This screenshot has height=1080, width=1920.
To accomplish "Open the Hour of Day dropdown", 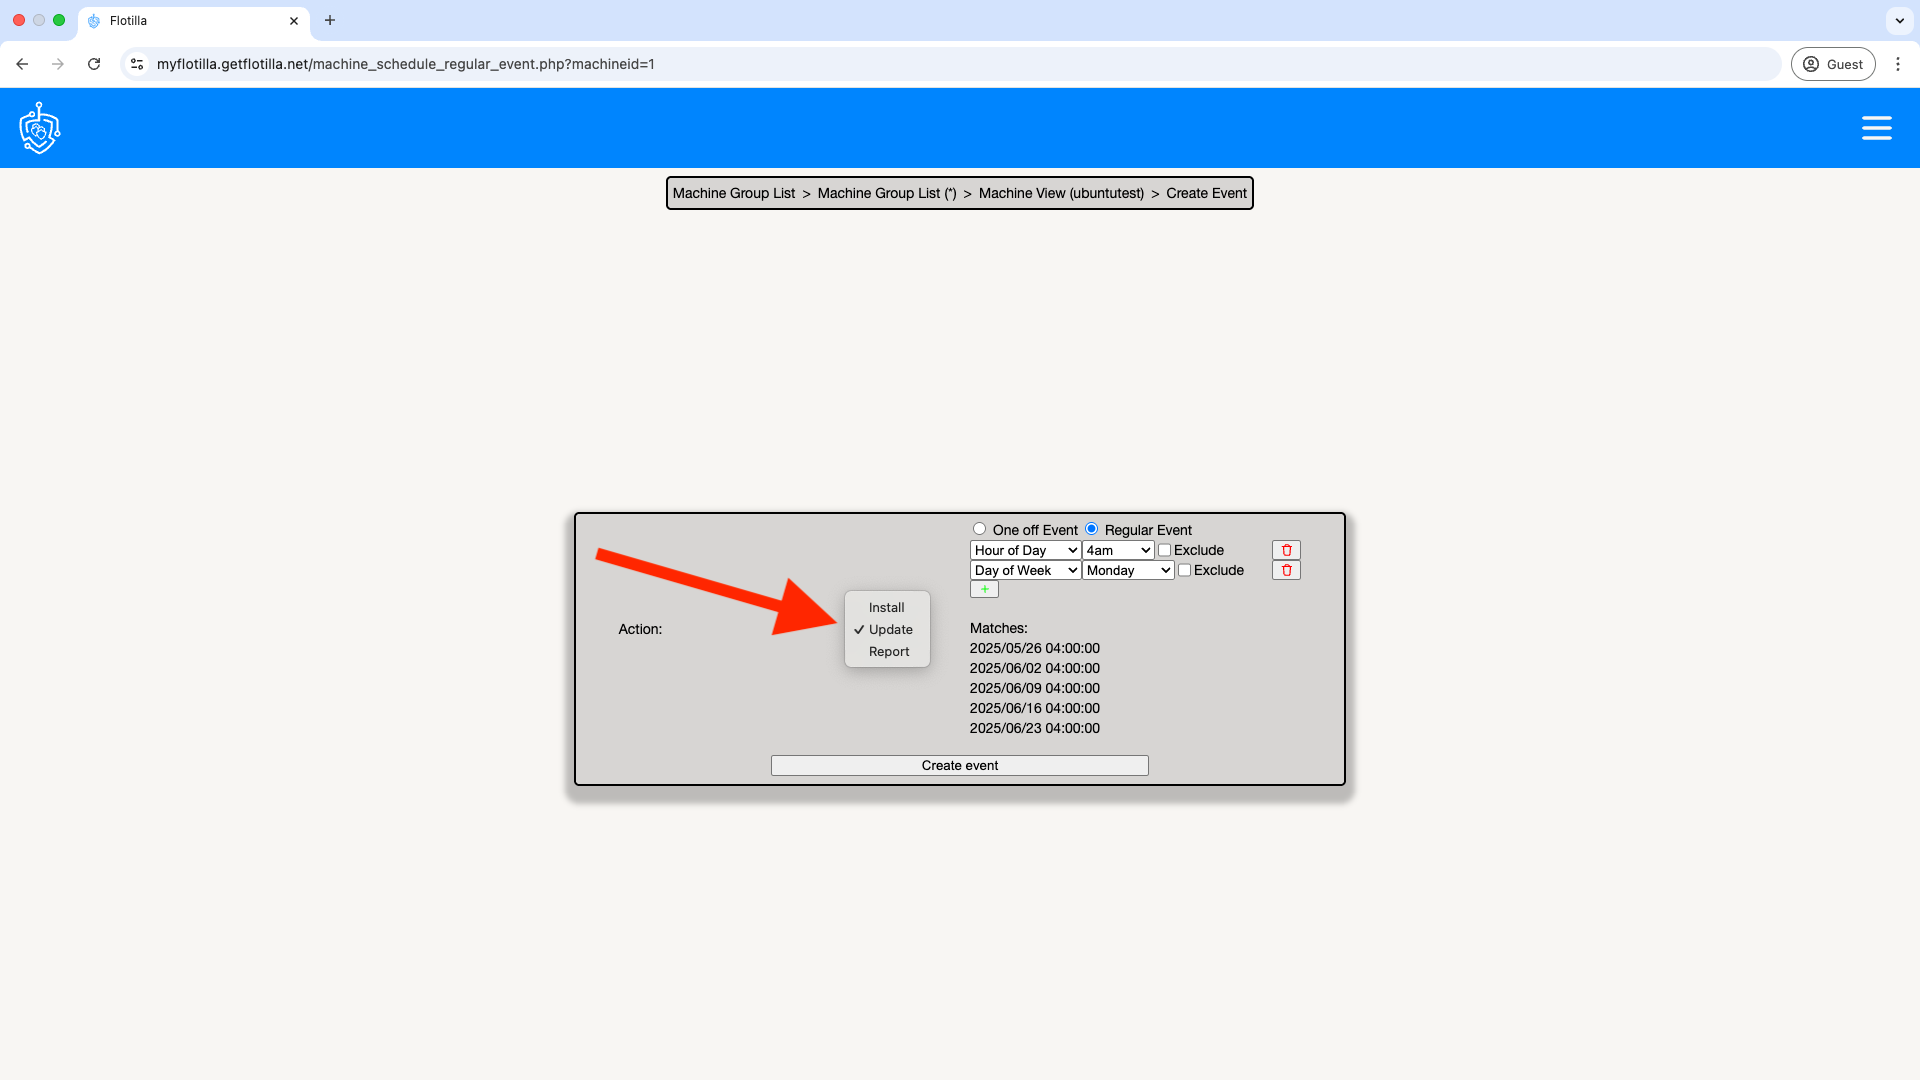I will (1025, 550).
